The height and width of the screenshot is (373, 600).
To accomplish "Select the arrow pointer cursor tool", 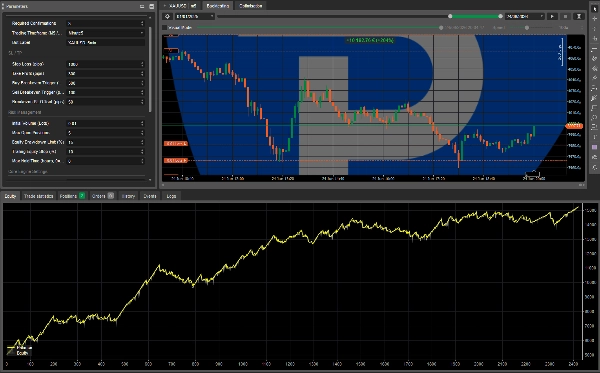I will (x=594, y=9).
